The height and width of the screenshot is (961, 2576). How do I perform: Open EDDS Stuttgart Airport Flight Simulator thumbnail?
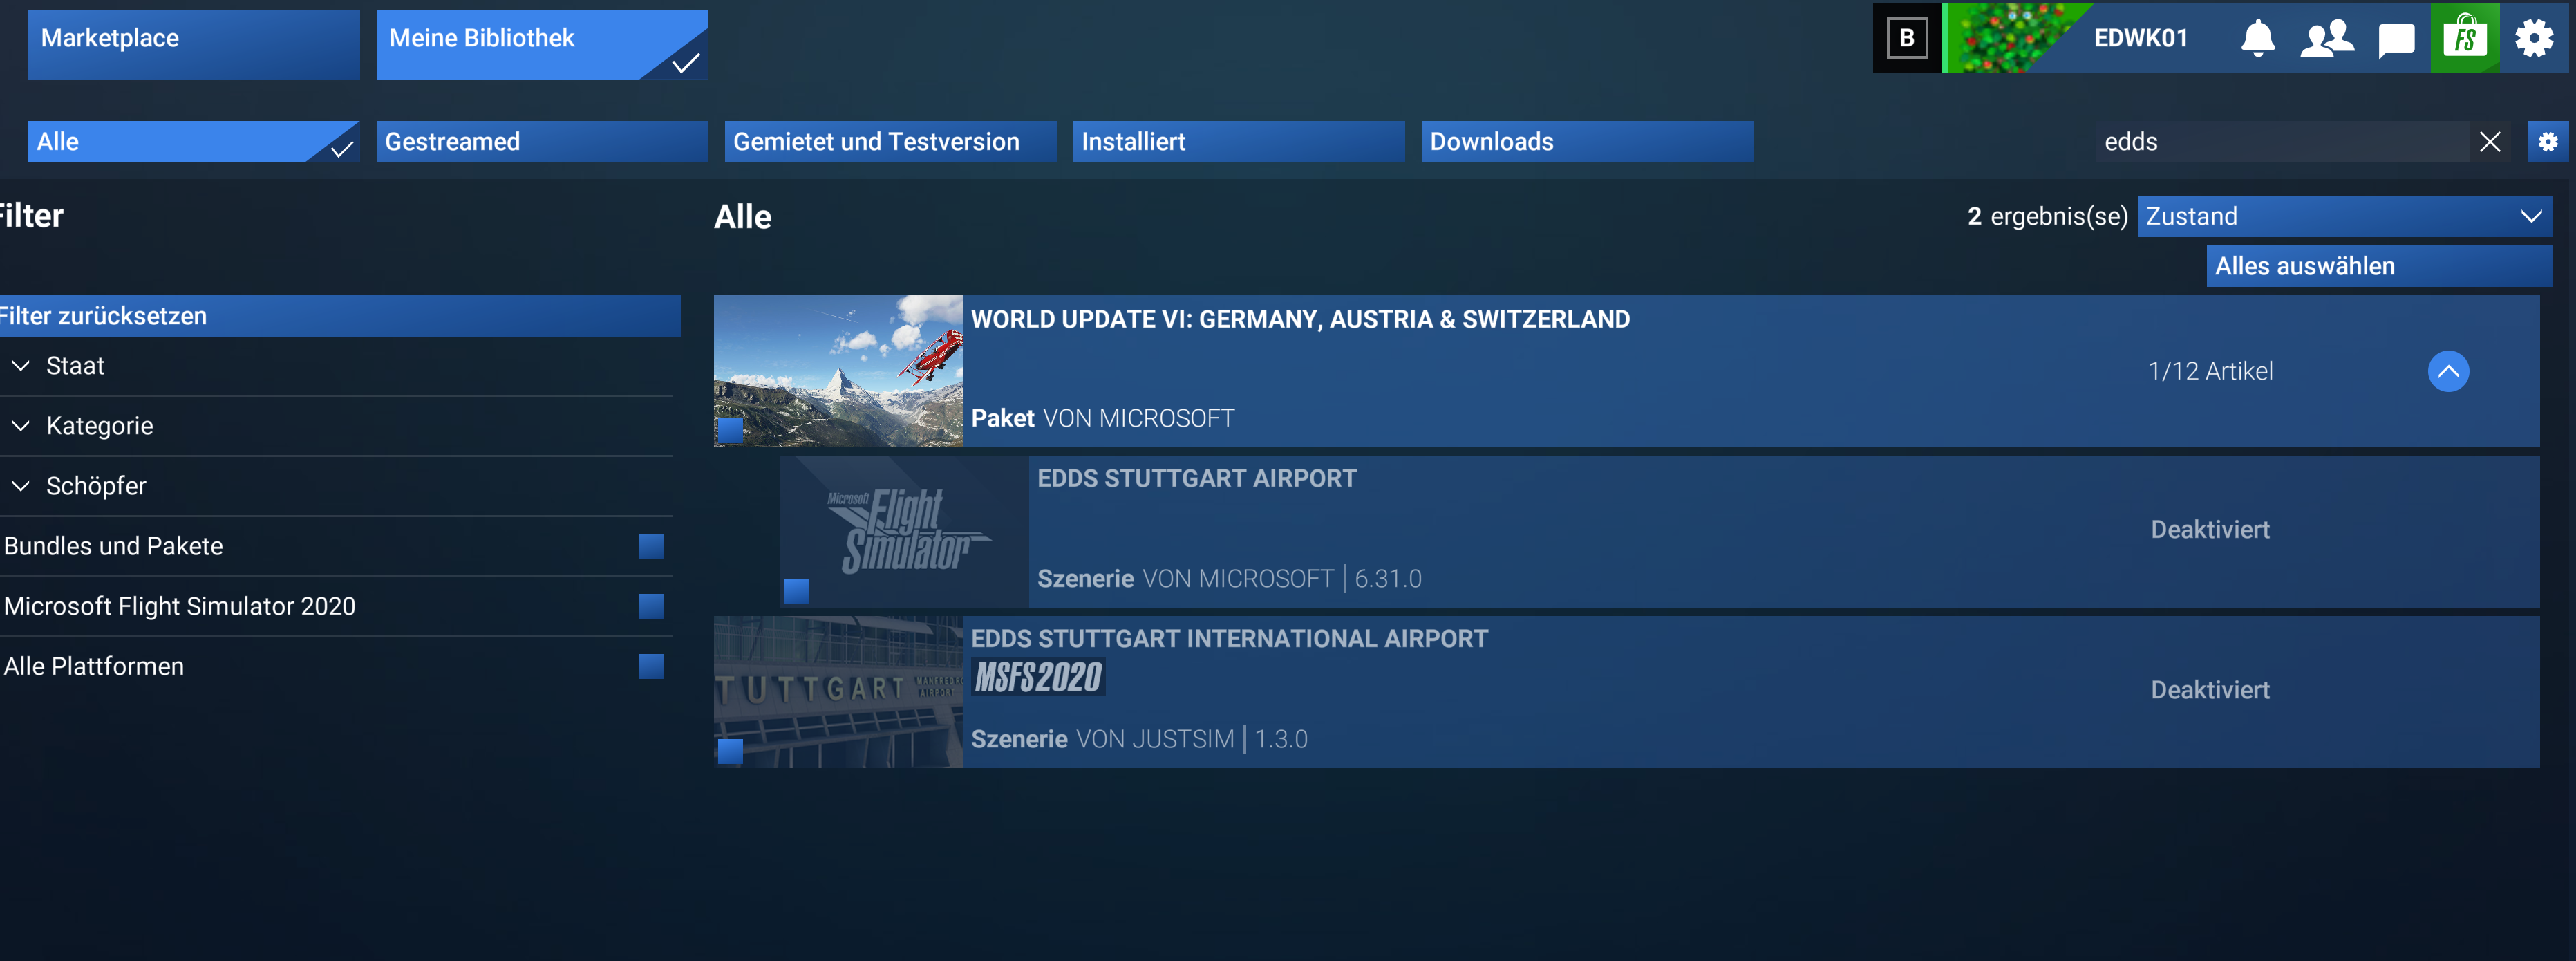click(904, 531)
